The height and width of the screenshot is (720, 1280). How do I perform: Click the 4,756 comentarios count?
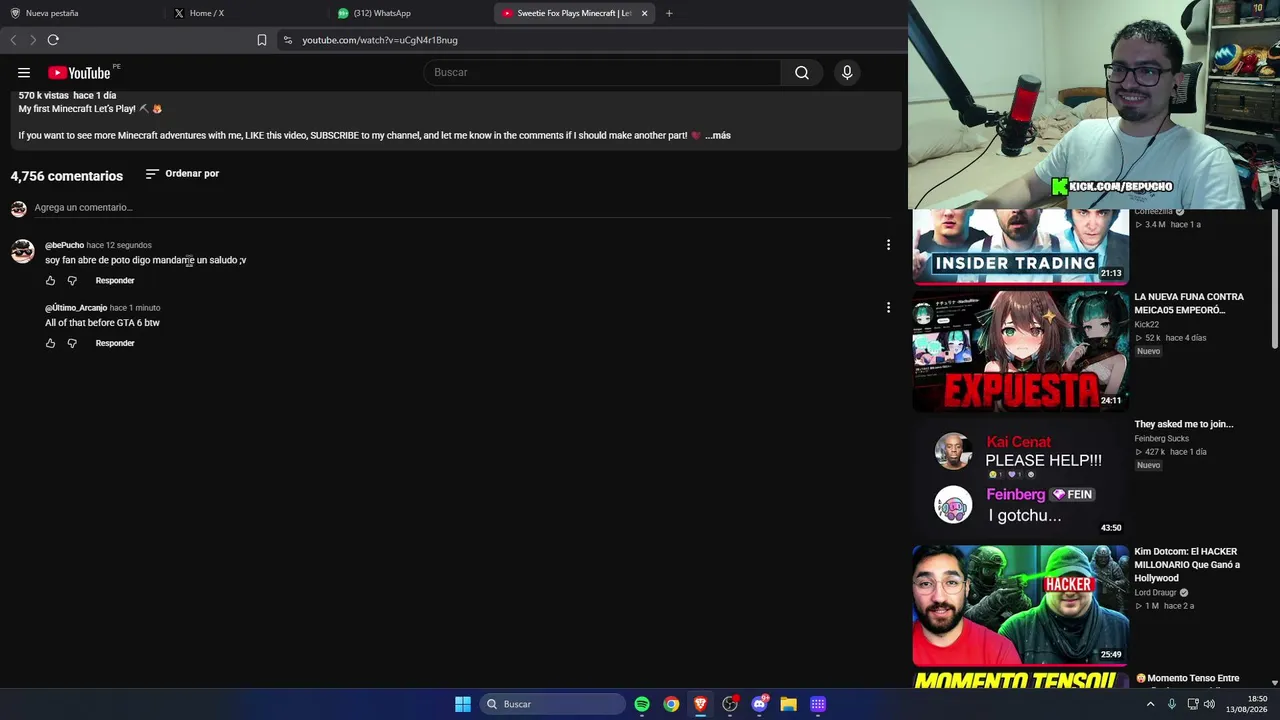67,176
